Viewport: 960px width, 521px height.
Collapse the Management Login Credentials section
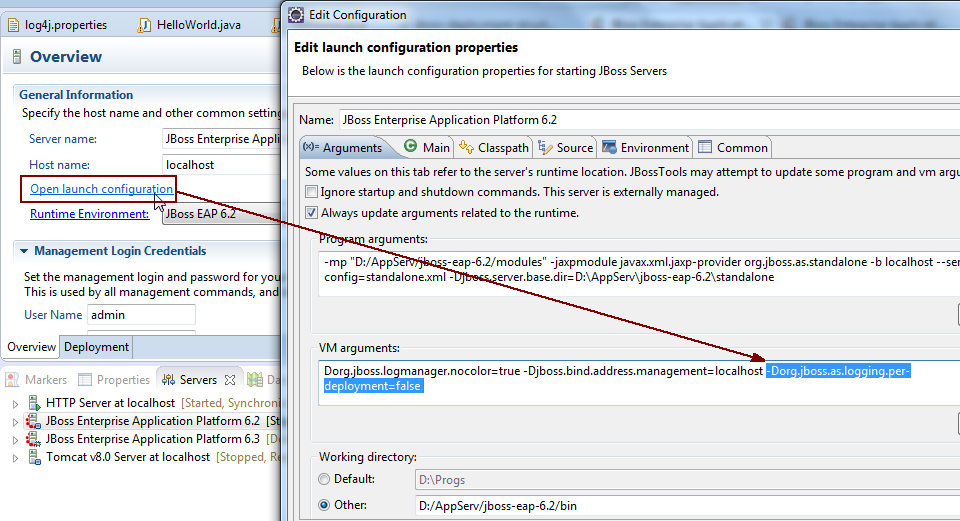[x=24, y=251]
